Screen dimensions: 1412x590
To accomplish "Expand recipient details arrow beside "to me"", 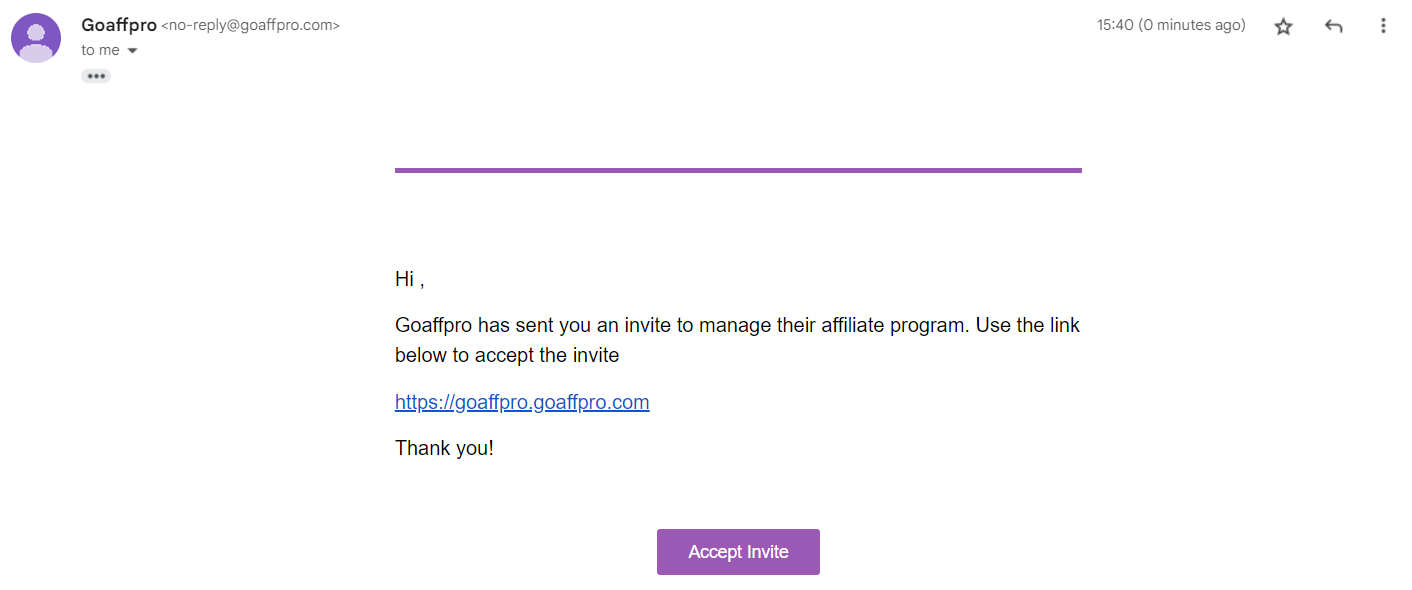I will [x=132, y=51].
